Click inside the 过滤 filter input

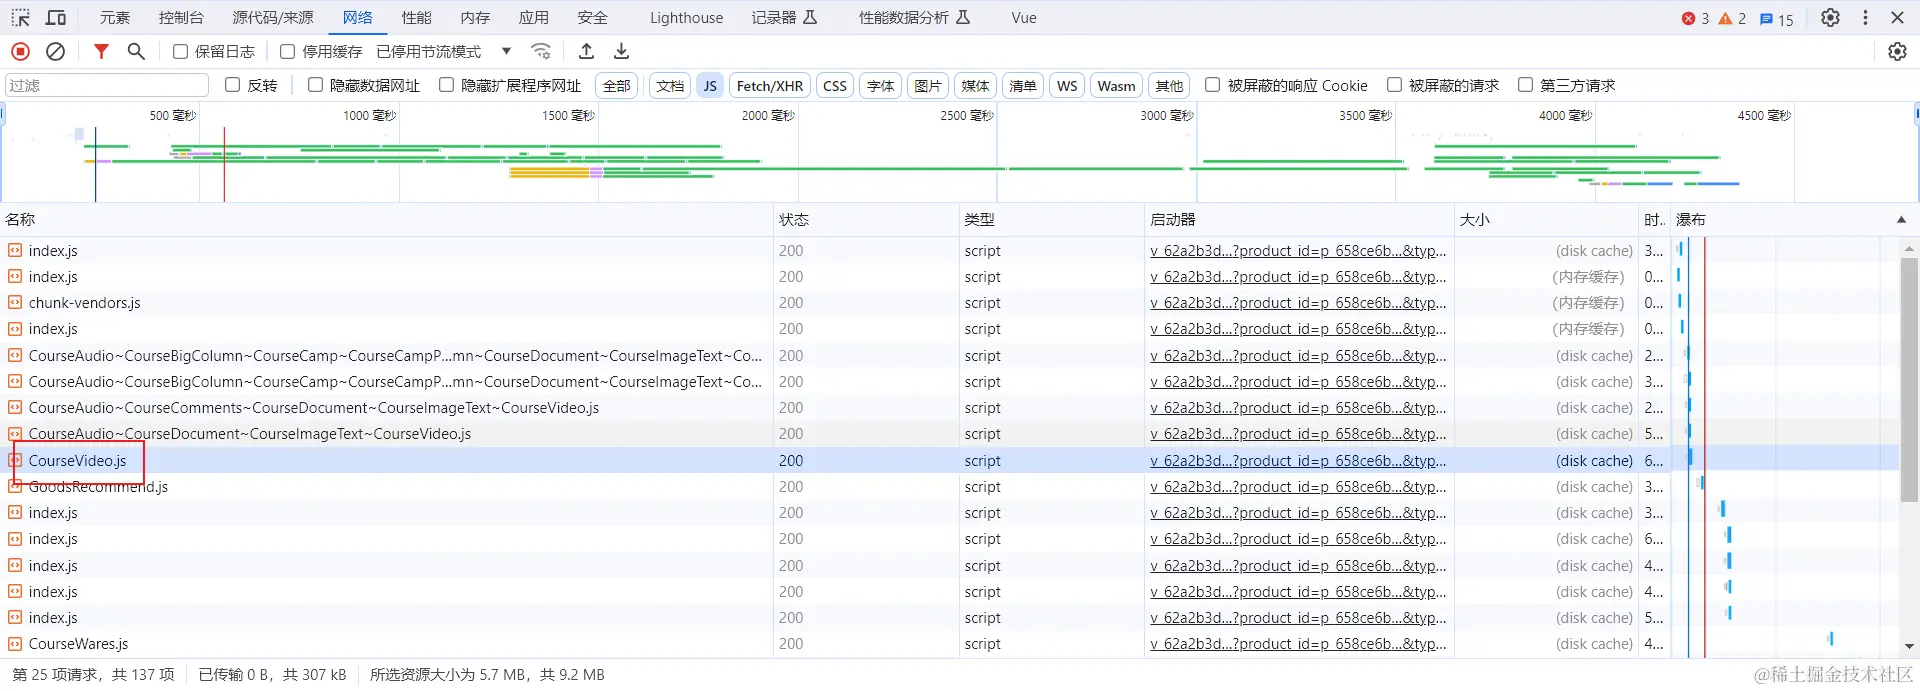[x=106, y=85]
